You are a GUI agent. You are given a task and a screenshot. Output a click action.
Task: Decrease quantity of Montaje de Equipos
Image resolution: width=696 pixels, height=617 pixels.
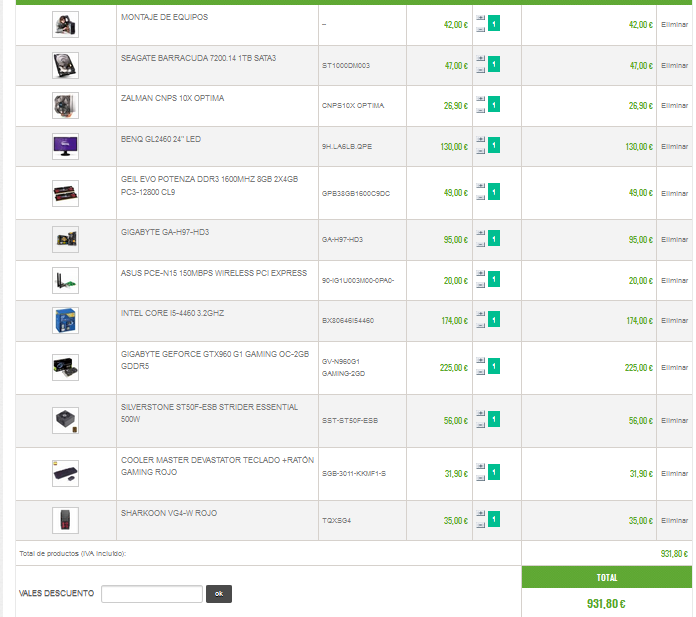(x=480, y=30)
